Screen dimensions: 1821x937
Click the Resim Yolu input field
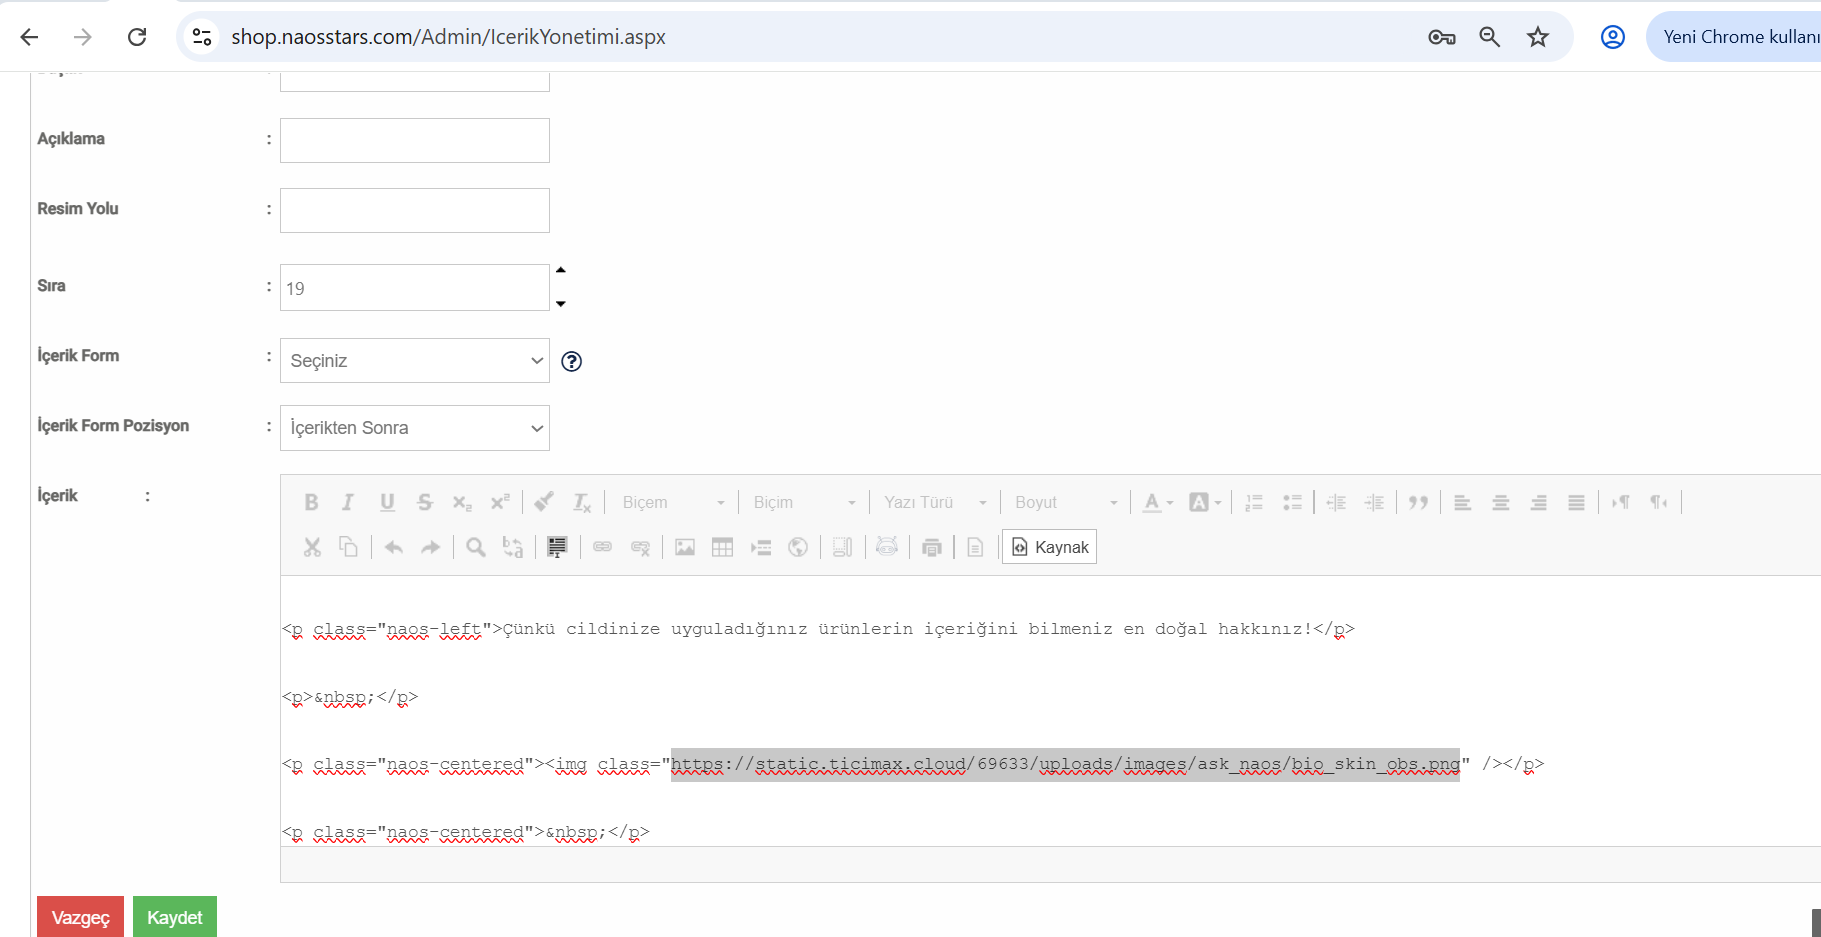tap(415, 210)
